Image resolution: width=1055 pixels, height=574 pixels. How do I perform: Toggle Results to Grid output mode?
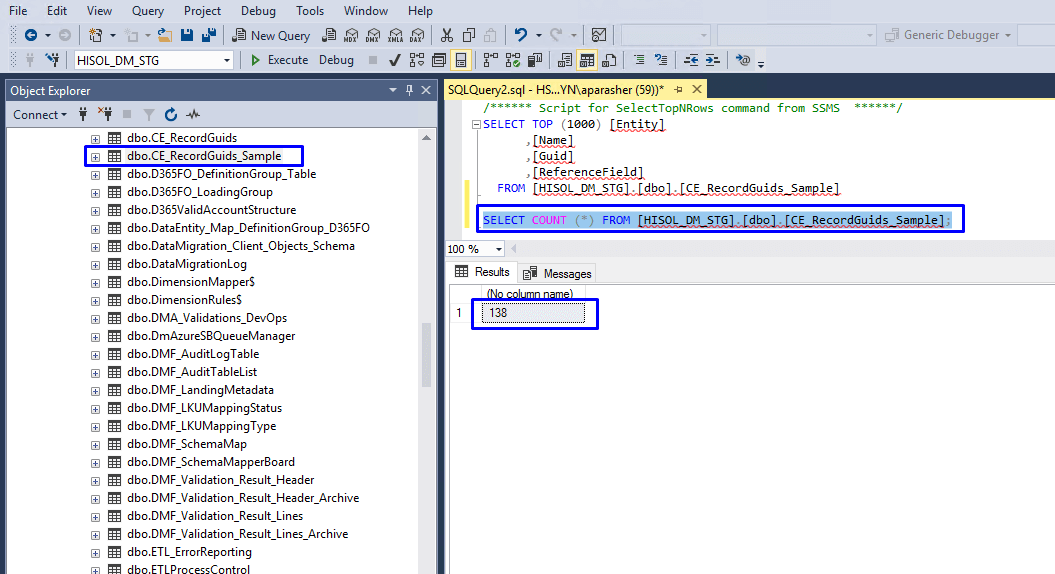click(587, 60)
